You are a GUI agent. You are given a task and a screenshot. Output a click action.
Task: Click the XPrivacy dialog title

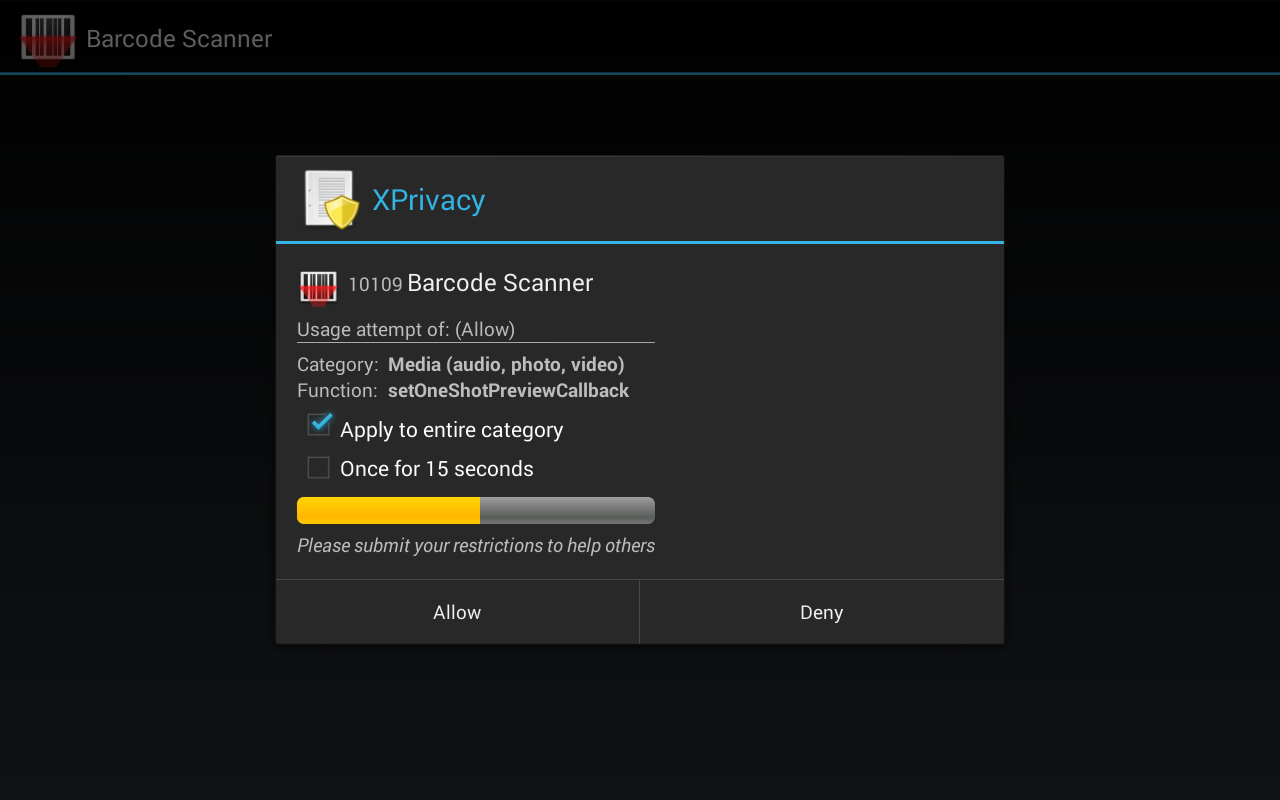coord(429,200)
